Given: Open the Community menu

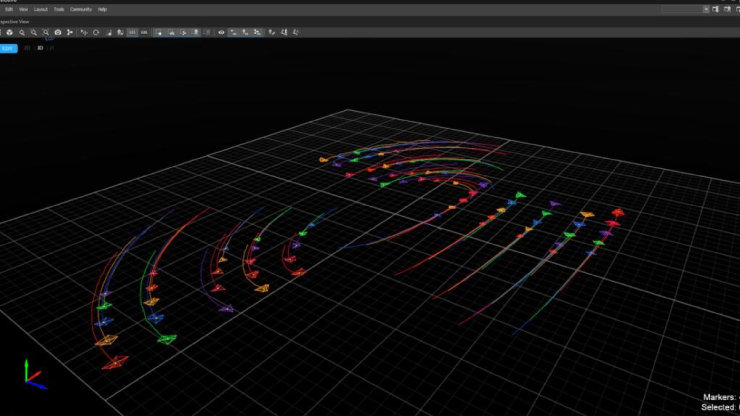Looking at the screenshot, I should pos(80,9).
